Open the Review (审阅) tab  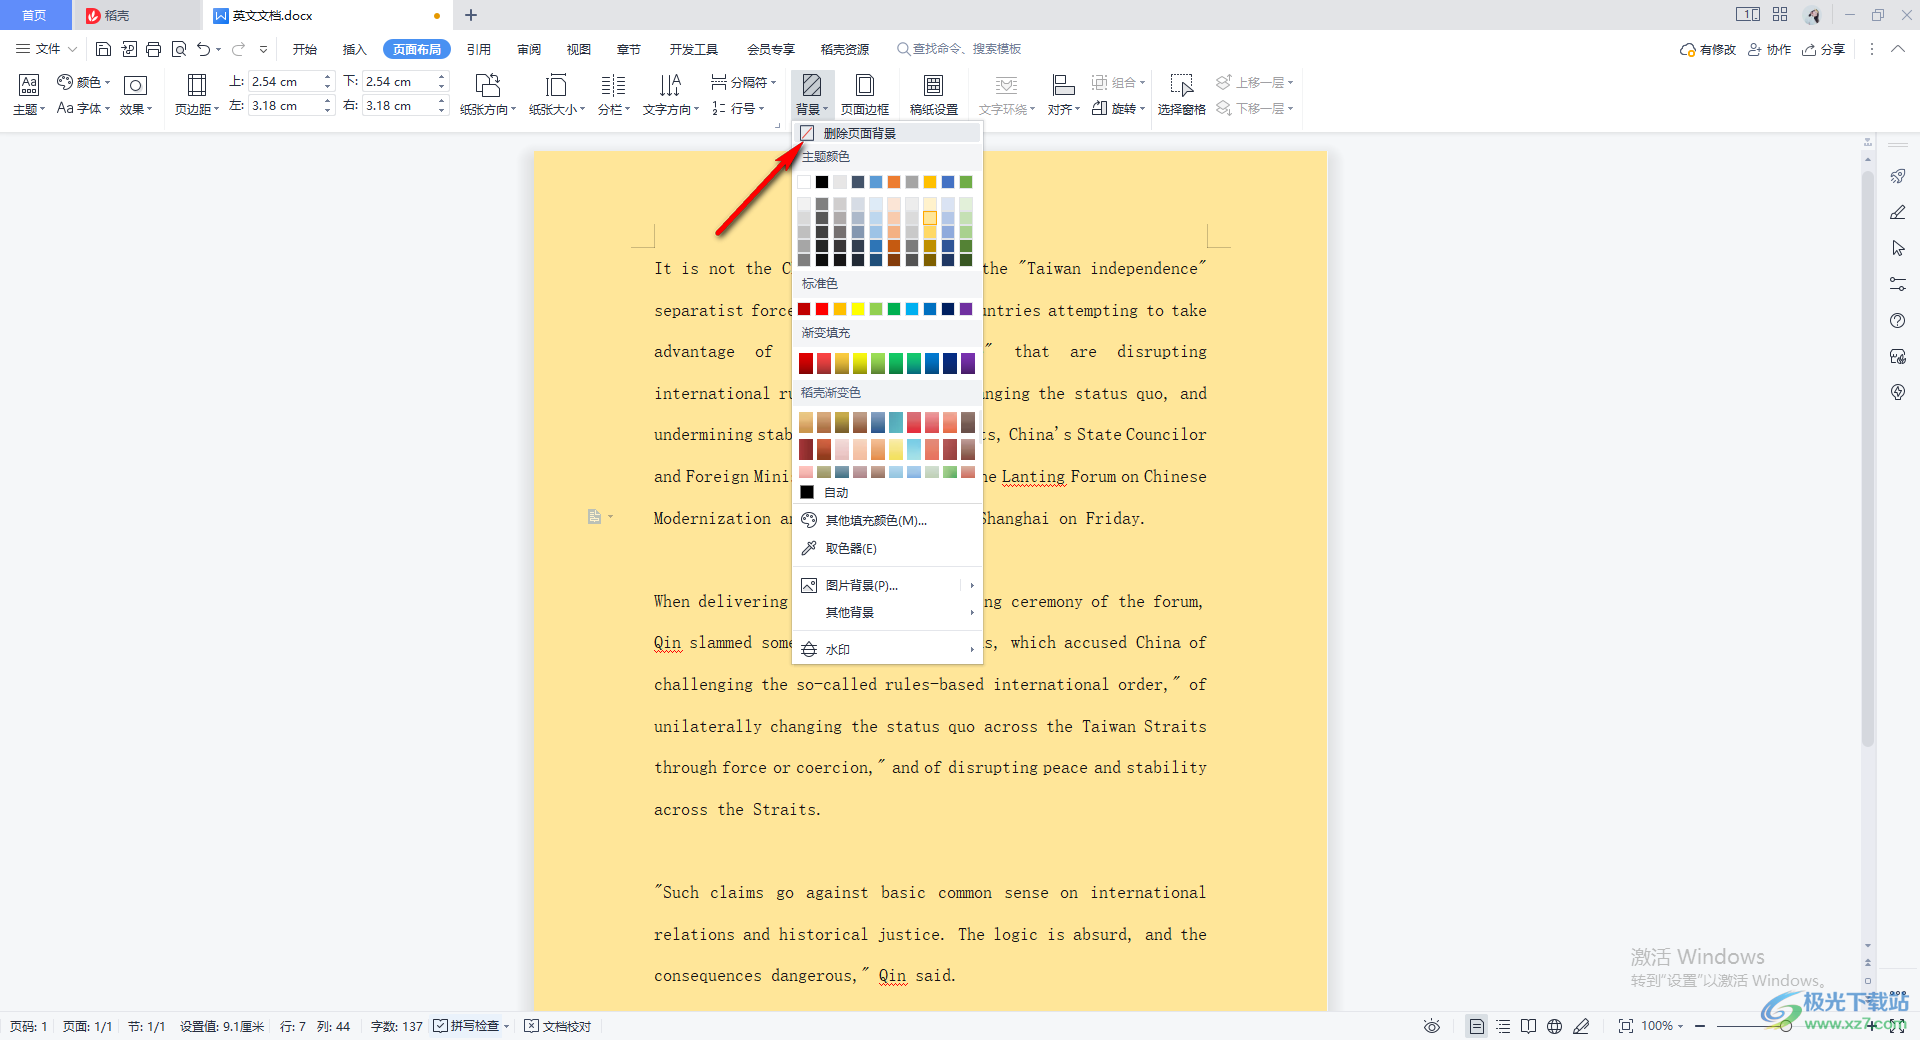[x=529, y=49]
